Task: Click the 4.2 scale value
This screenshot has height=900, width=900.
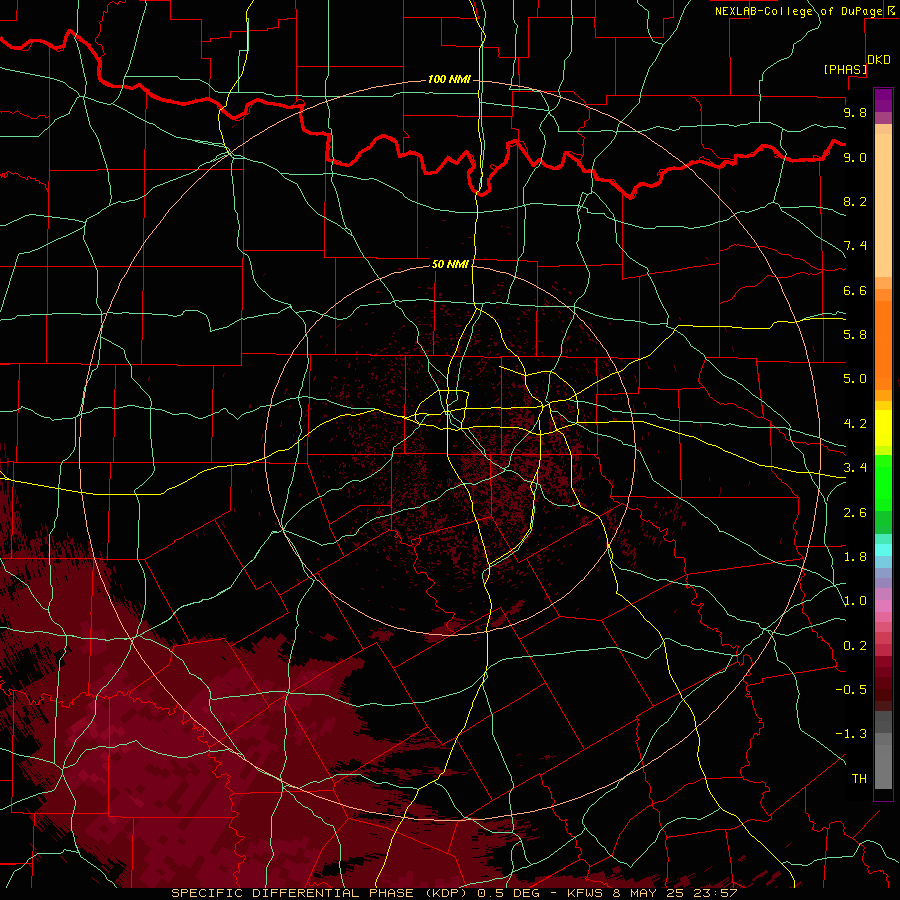Action: point(855,424)
